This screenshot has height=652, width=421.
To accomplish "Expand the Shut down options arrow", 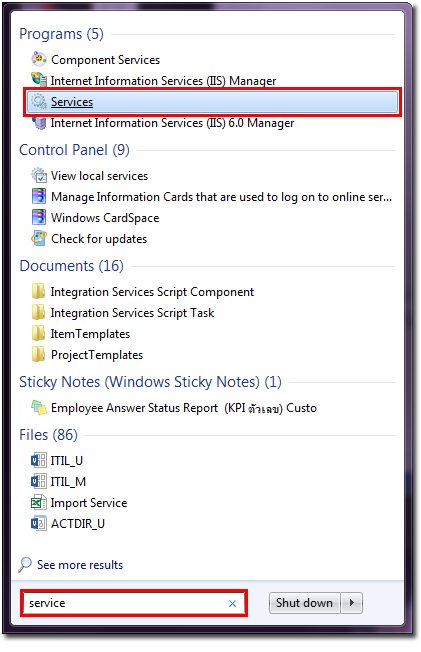I will point(352,603).
